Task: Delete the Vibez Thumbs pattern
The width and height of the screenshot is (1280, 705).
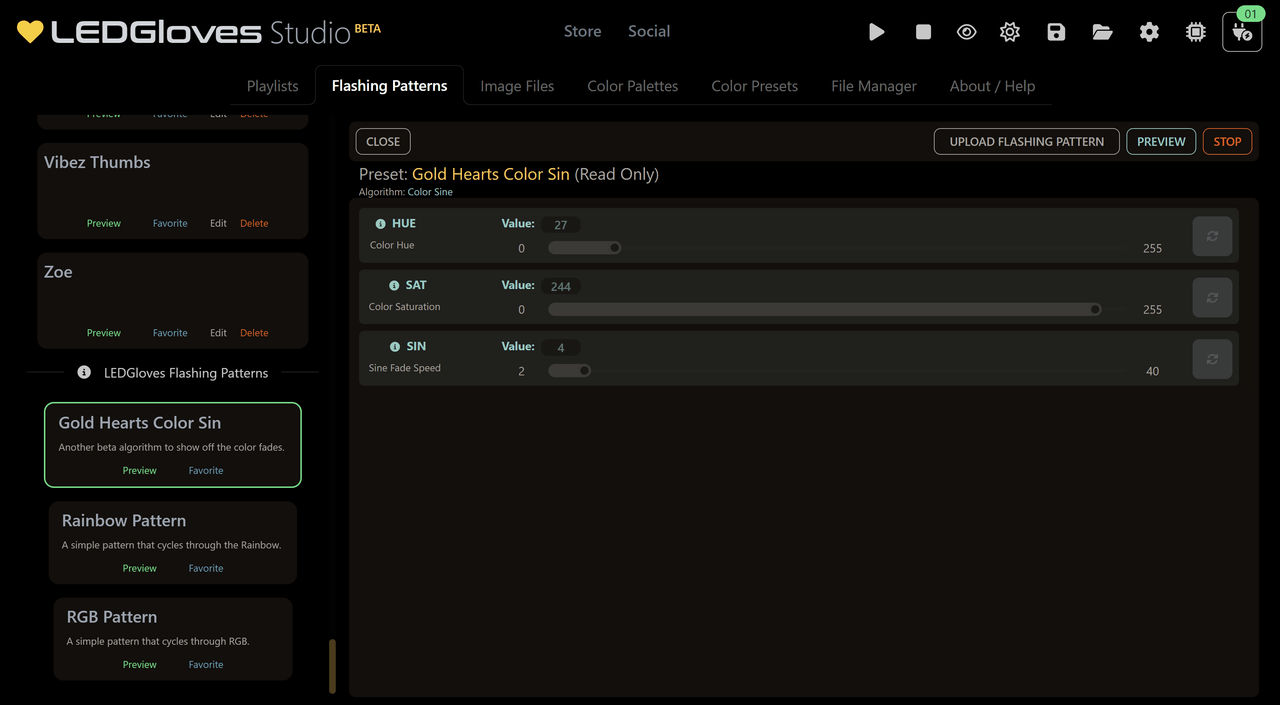Action: pyautogui.click(x=254, y=223)
